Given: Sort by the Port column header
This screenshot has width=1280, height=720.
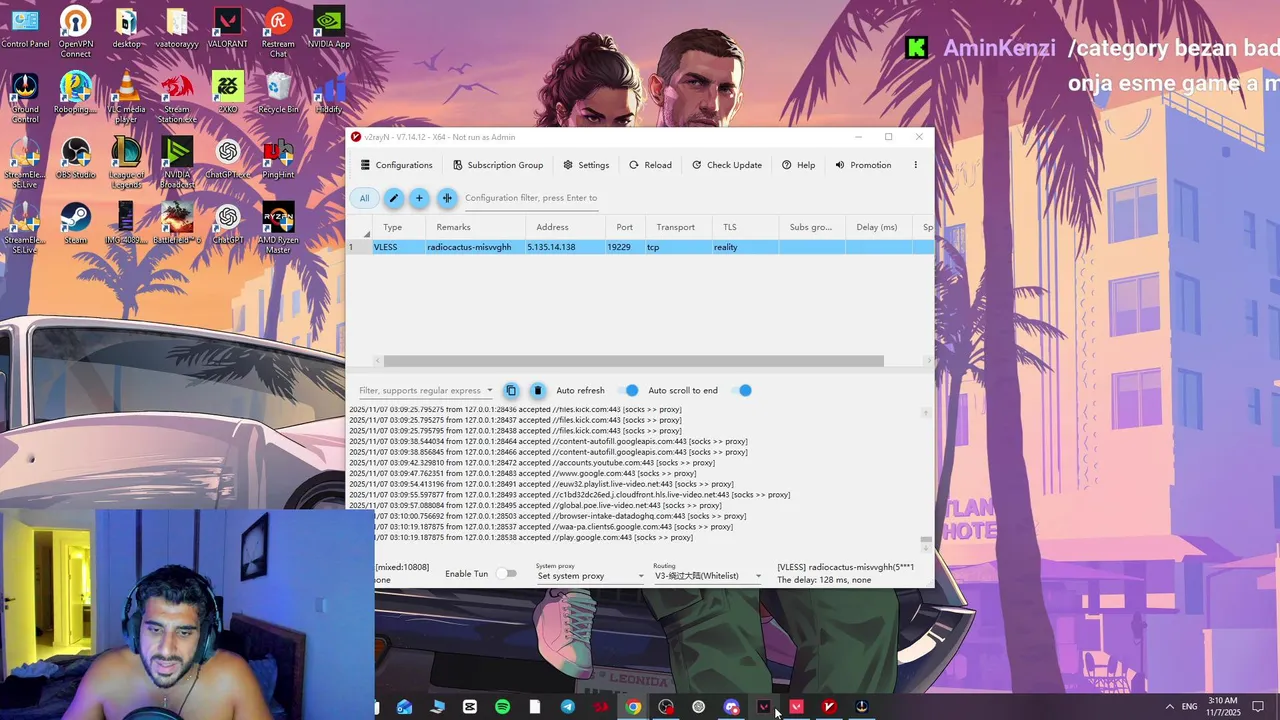Looking at the screenshot, I should [624, 227].
